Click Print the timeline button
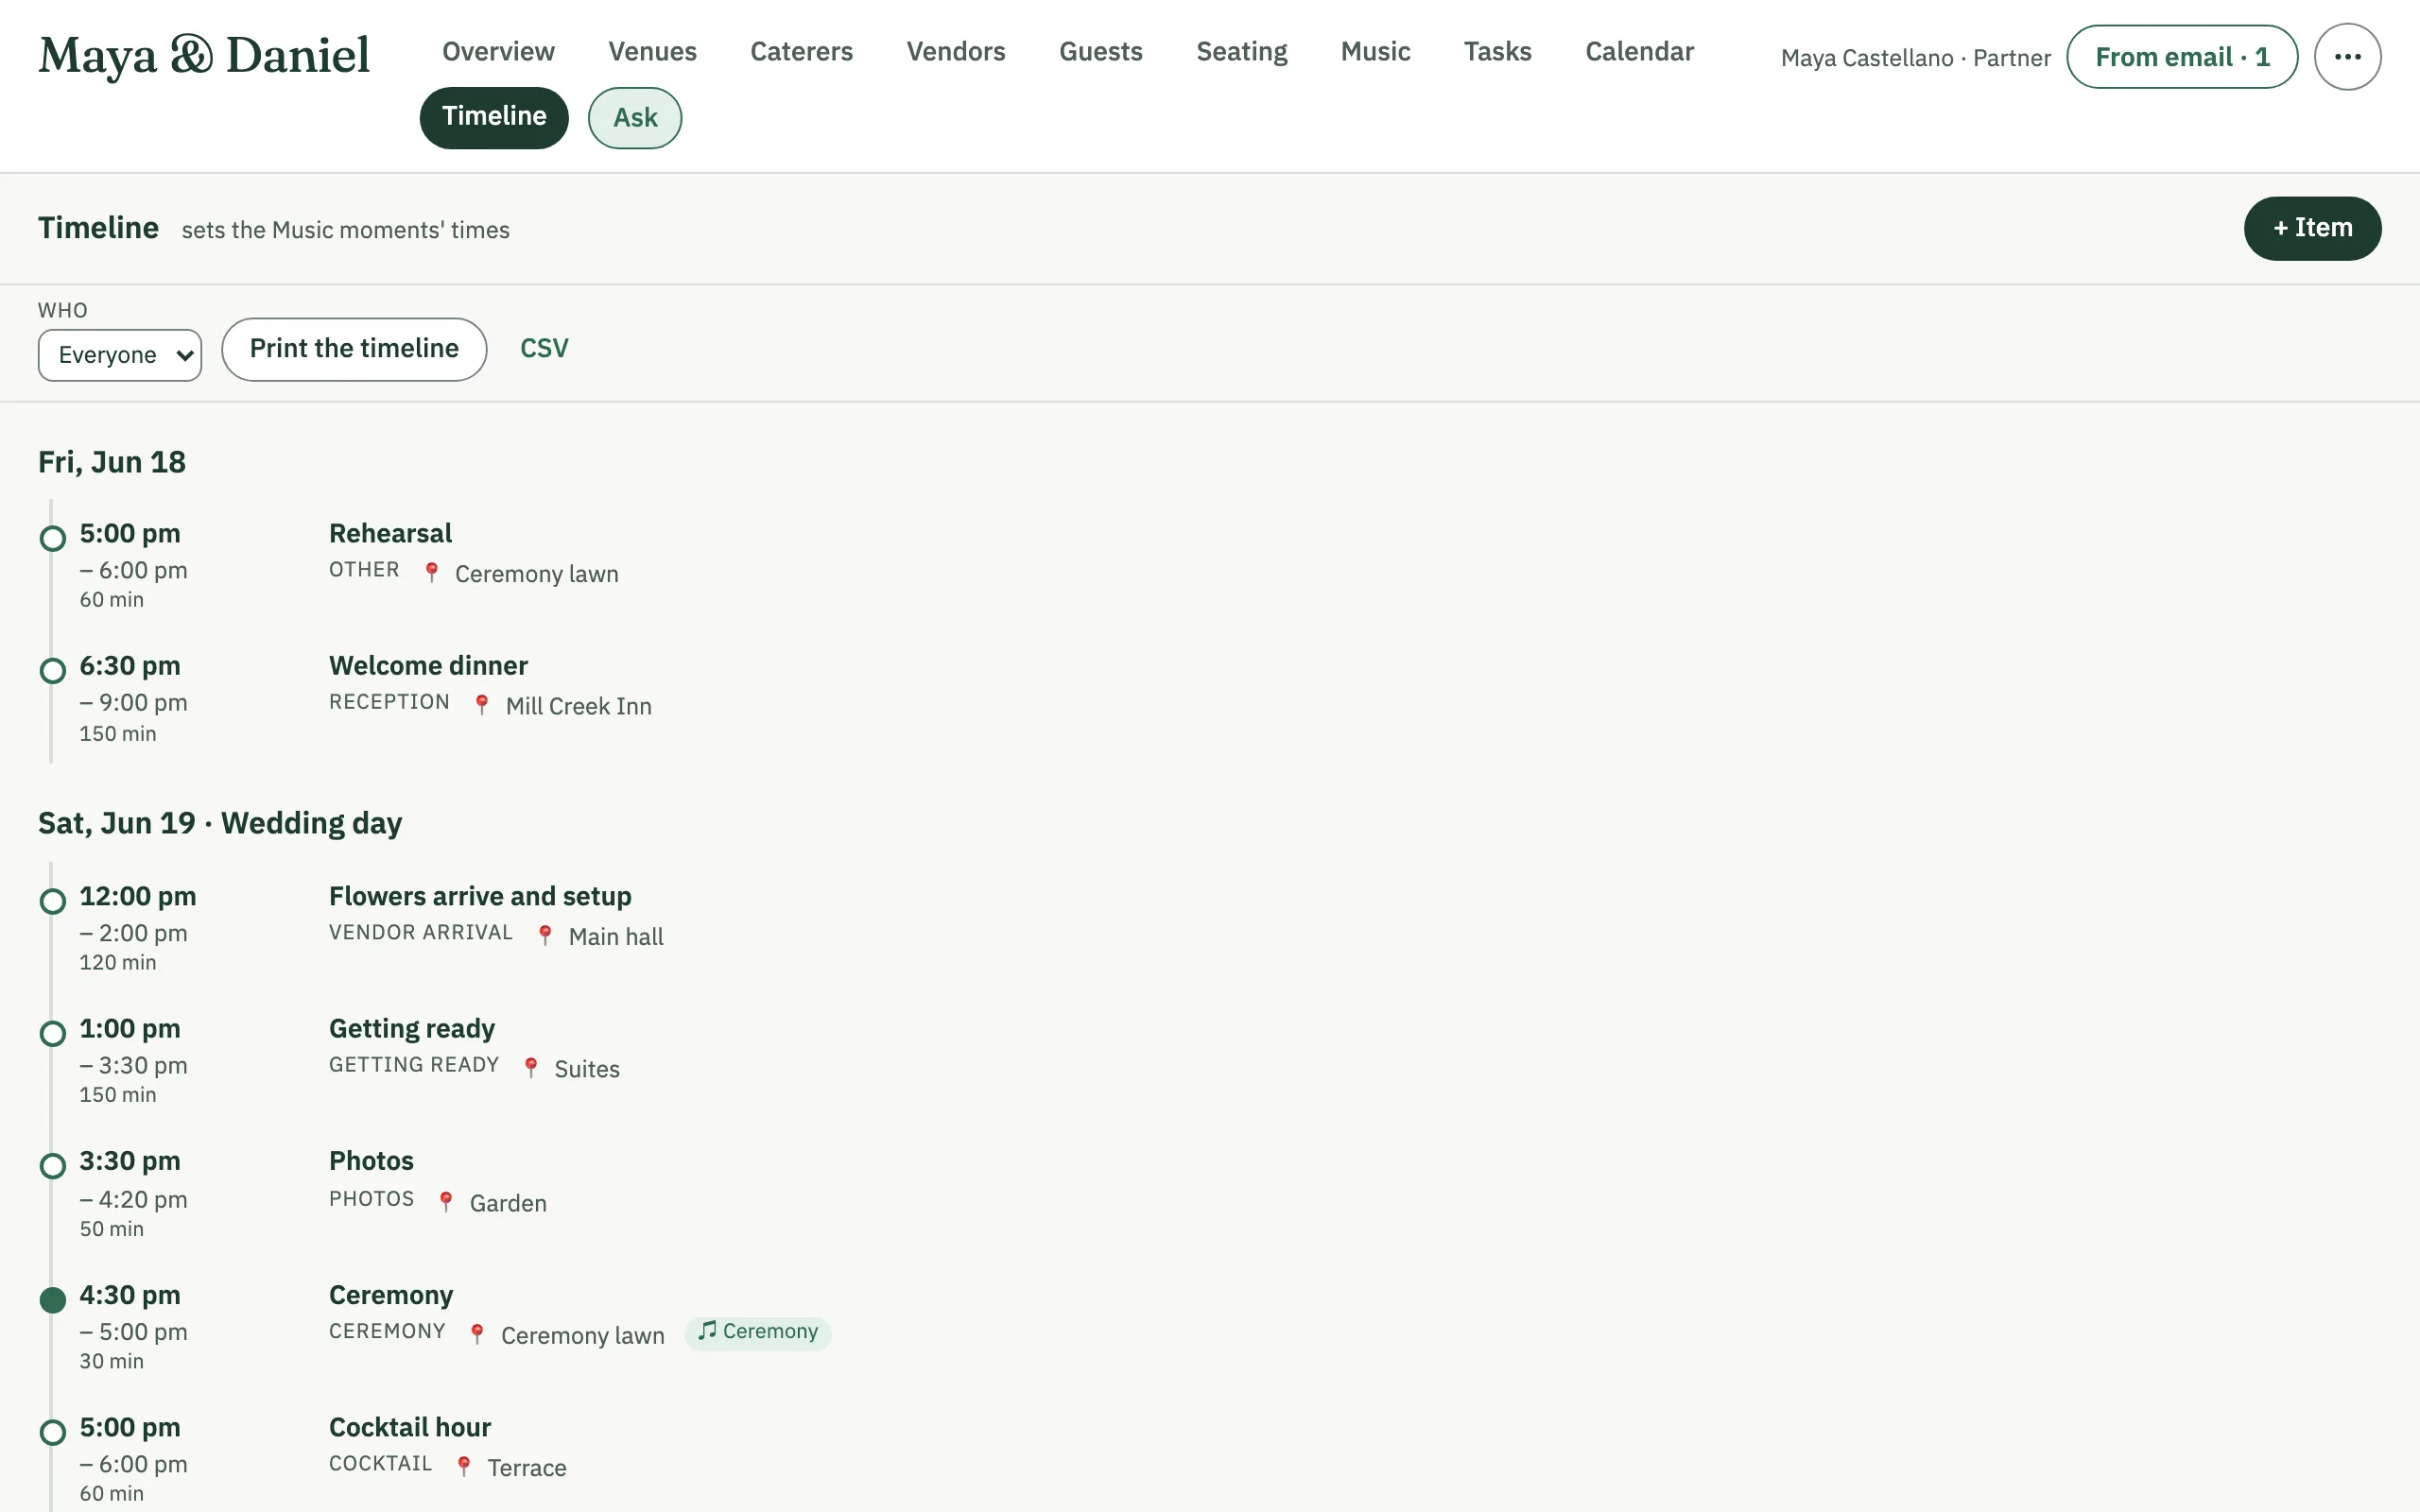 354,349
